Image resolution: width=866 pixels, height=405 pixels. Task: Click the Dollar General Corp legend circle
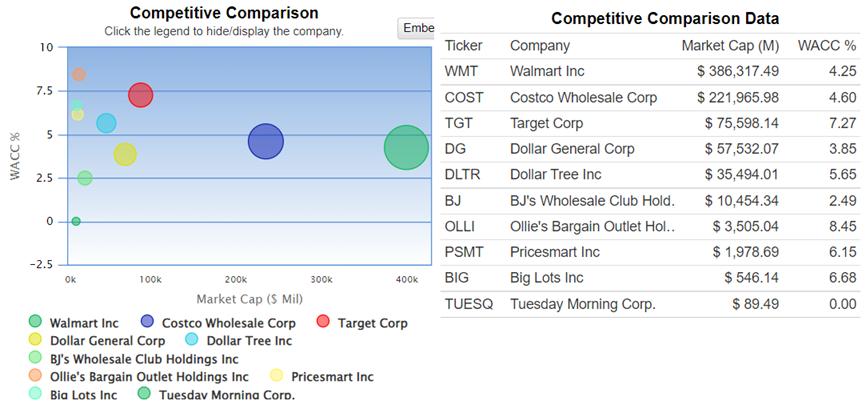36,340
